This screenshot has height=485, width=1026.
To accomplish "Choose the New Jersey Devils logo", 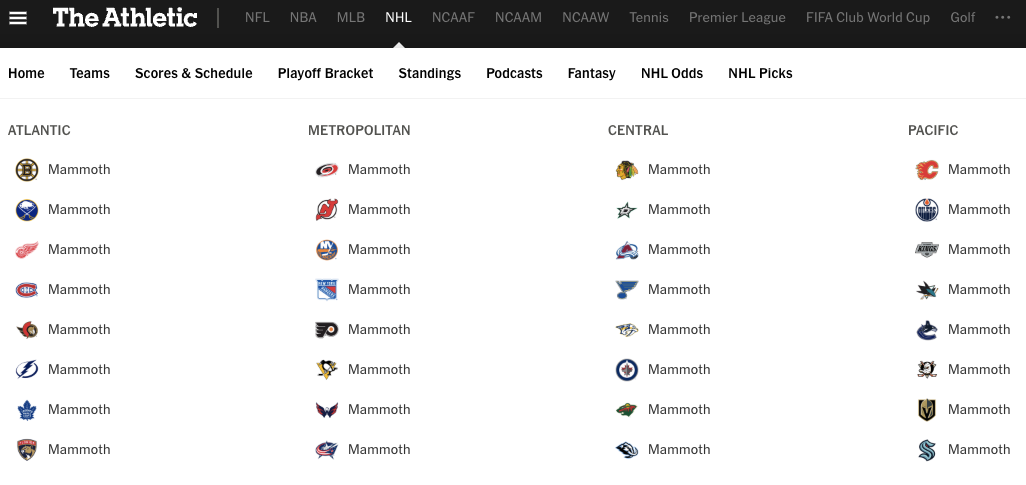I will coord(327,210).
